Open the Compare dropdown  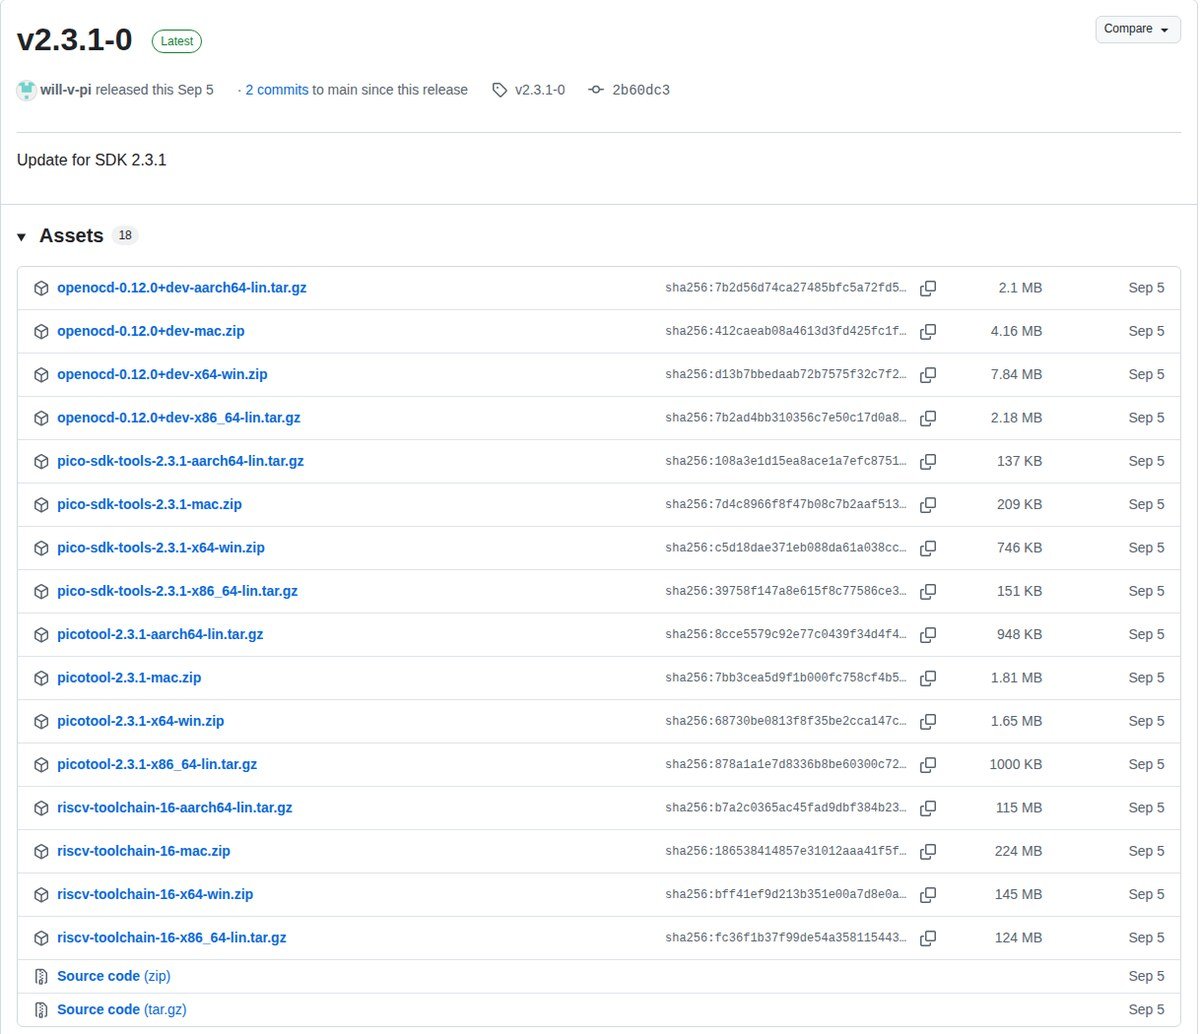click(x=1138, y=29)
